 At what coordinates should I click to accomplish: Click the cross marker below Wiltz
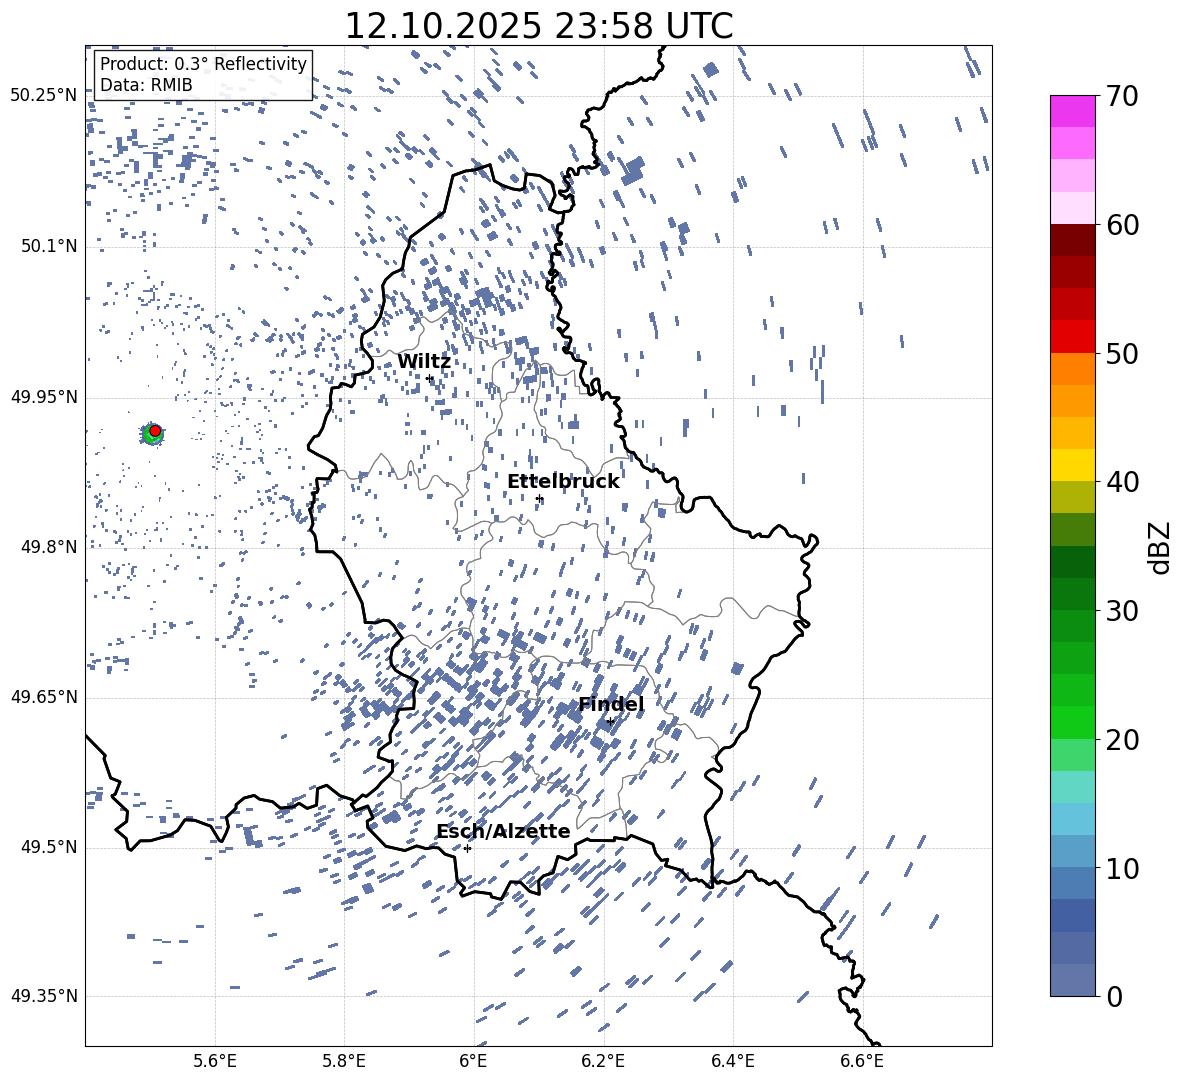tap(430, 378)
